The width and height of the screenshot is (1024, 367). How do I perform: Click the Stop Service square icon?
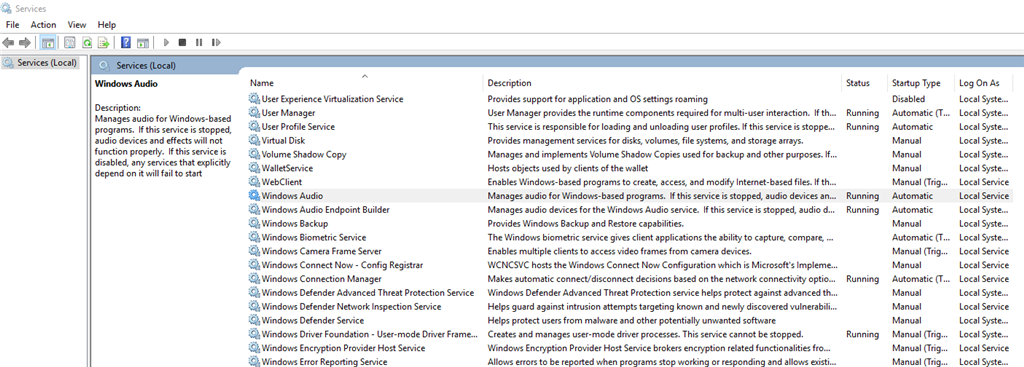coord(182,42)
